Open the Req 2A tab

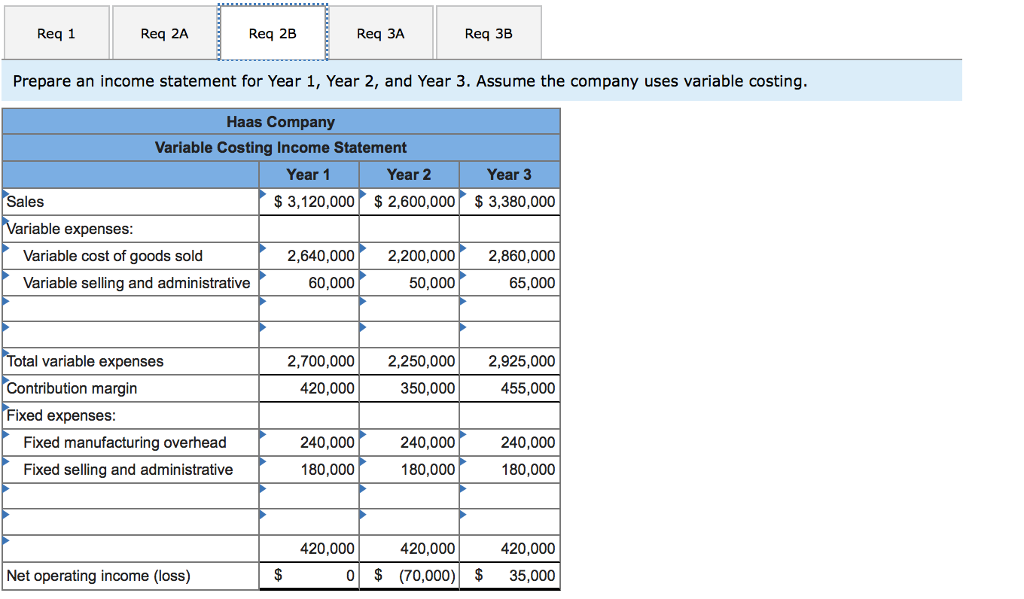(163, 33)
